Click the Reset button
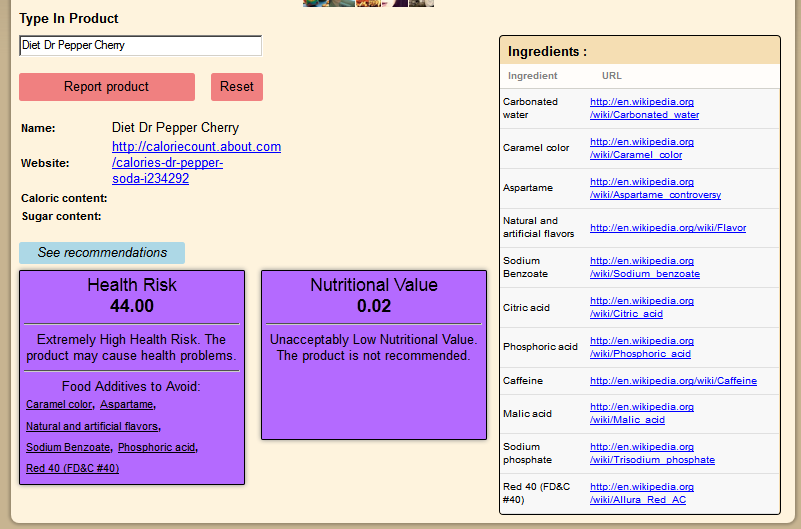The image size is (801, 529). (x=237, y=87)
